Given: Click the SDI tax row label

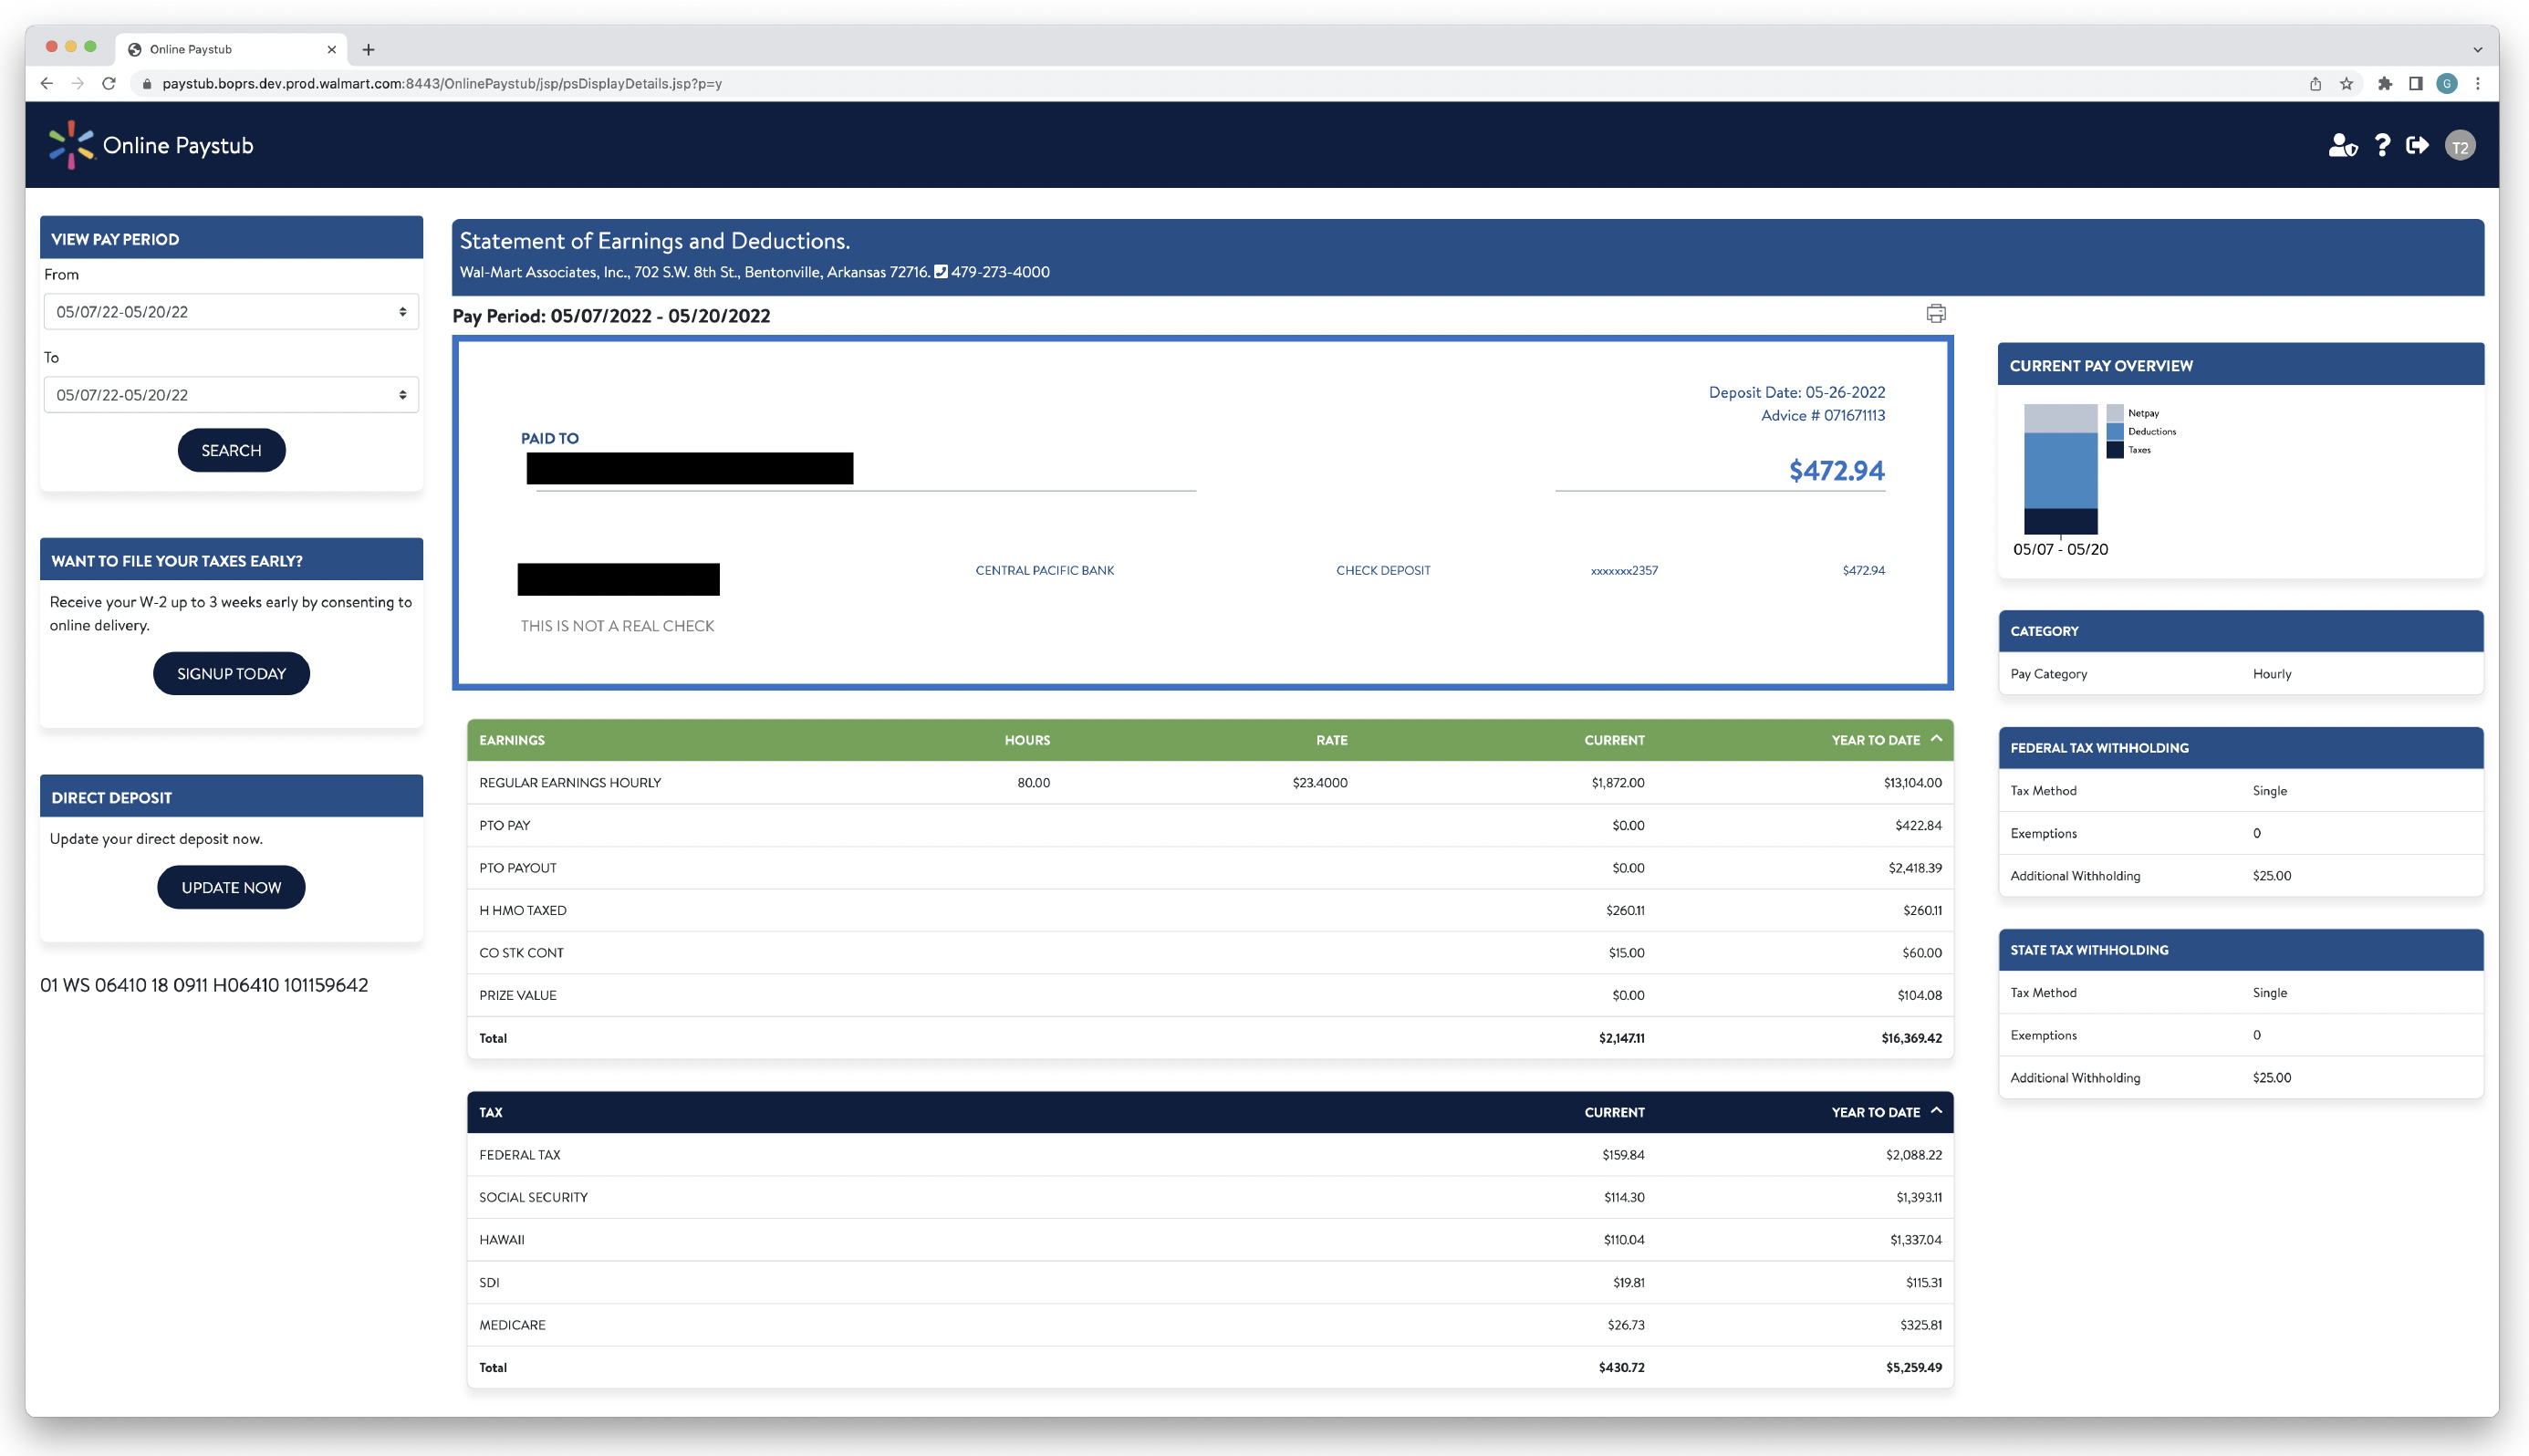Looking at the screenshot, I should click(x=489, y=1282).
